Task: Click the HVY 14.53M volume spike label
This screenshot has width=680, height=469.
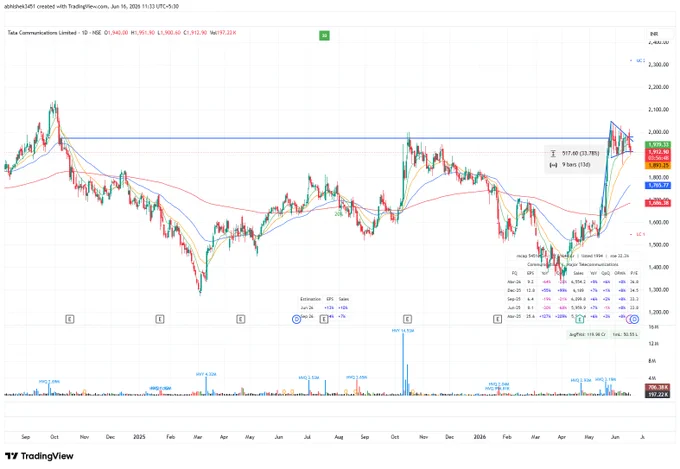Action: pyautogui.click(x=403, y=331)
